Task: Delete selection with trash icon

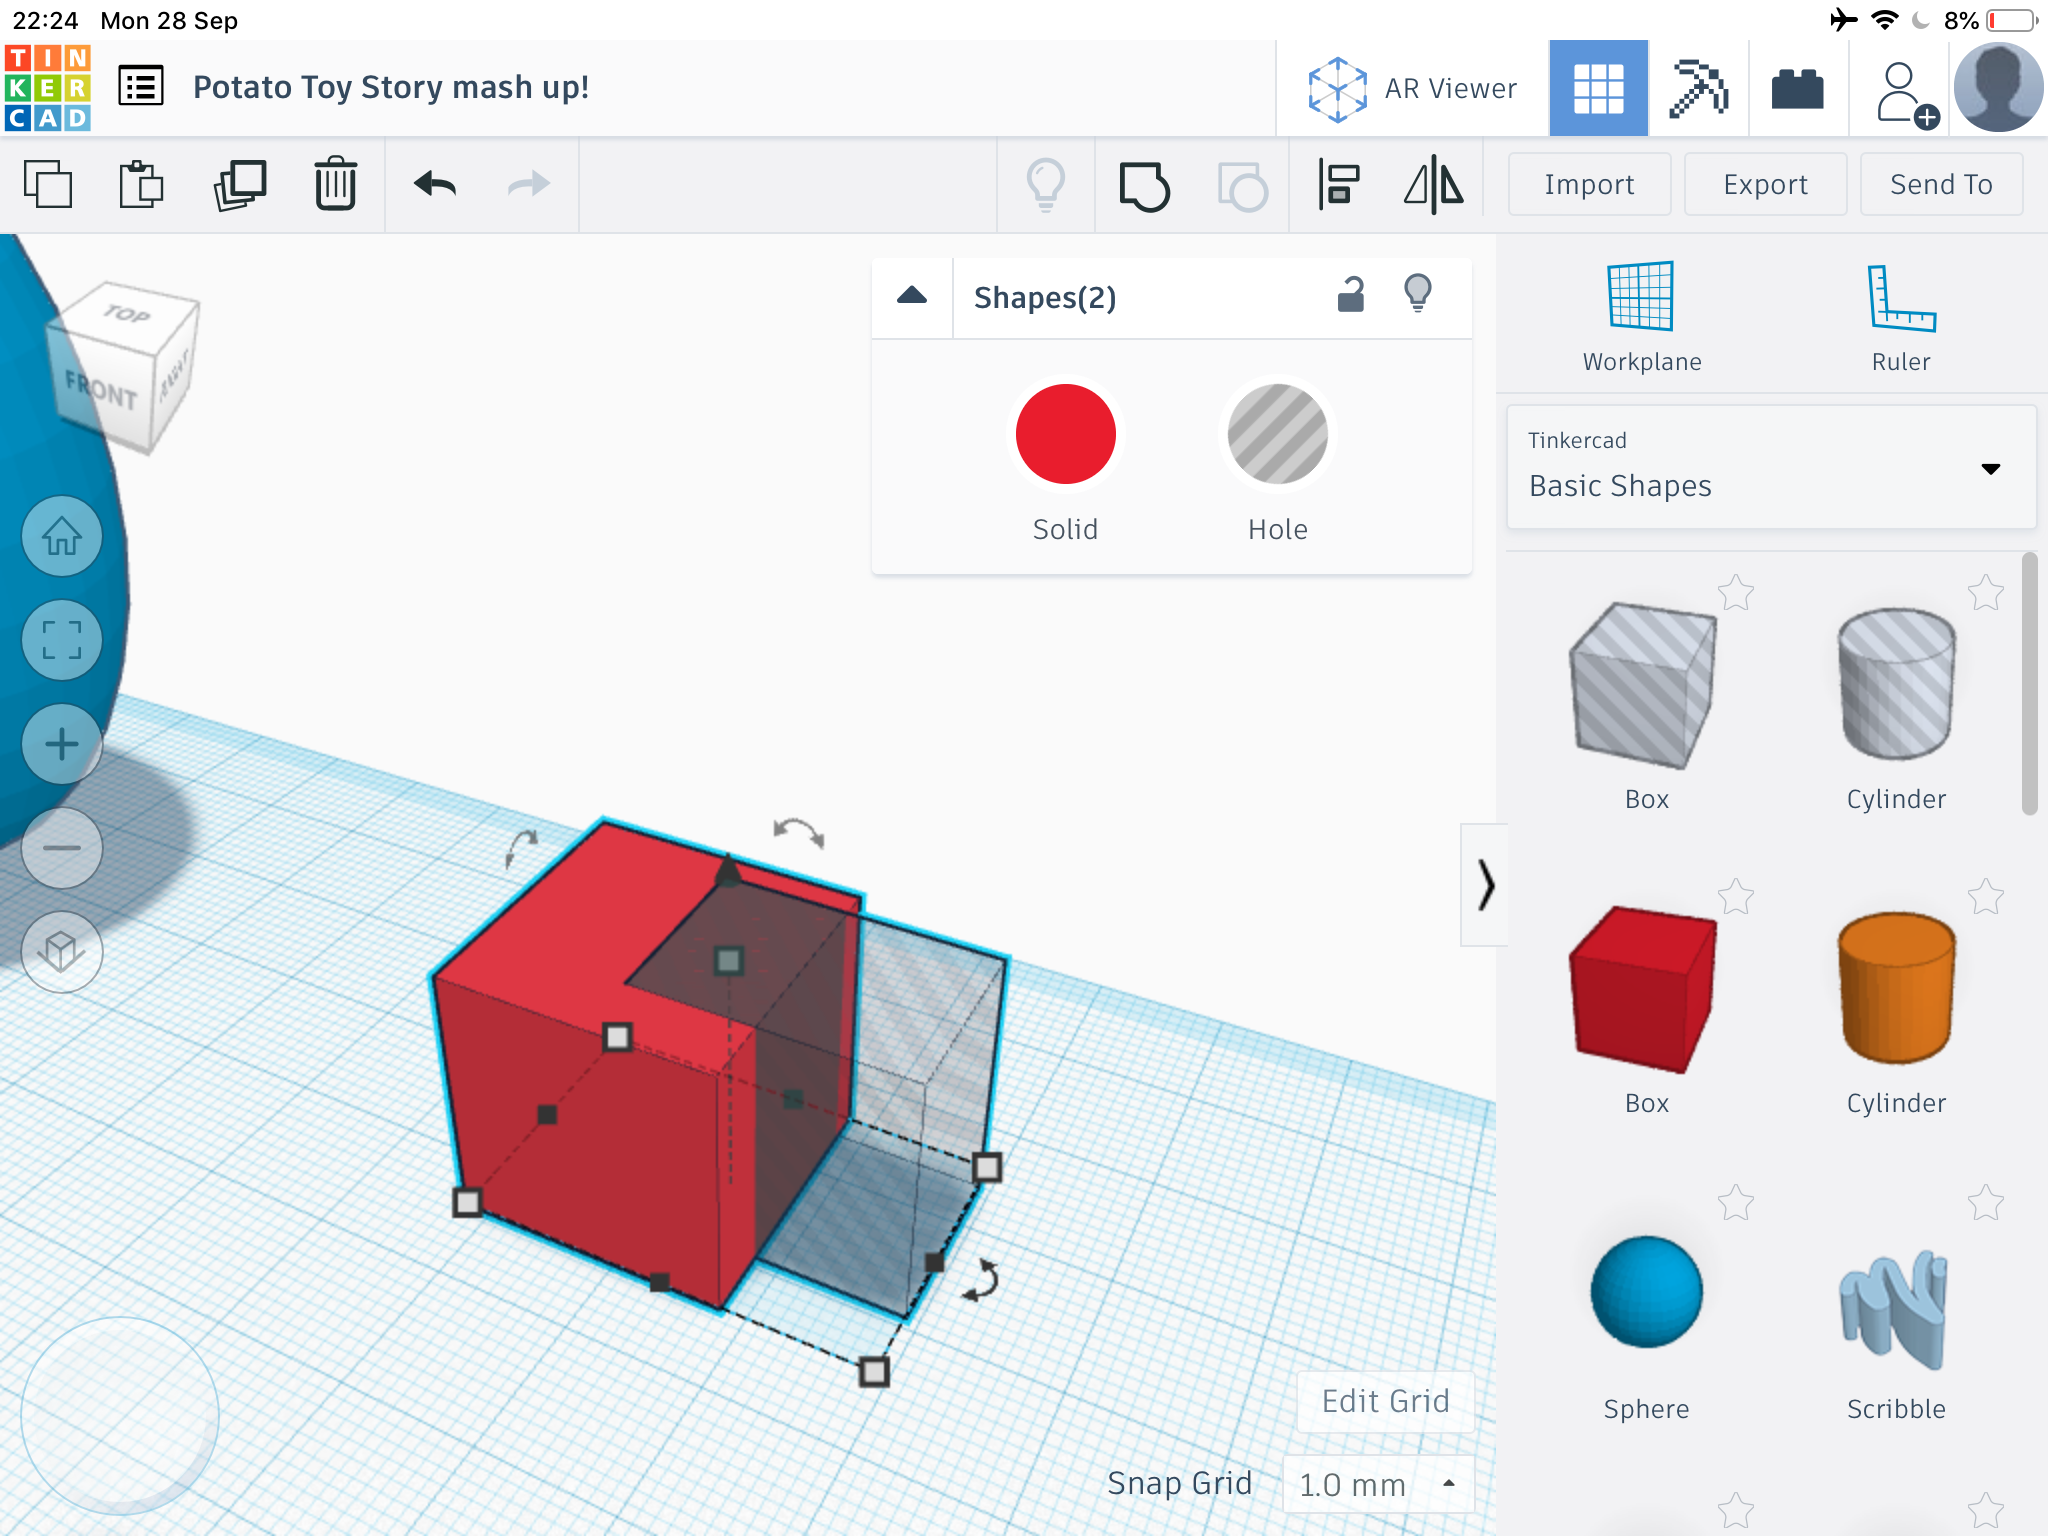Action: point(335,185)
